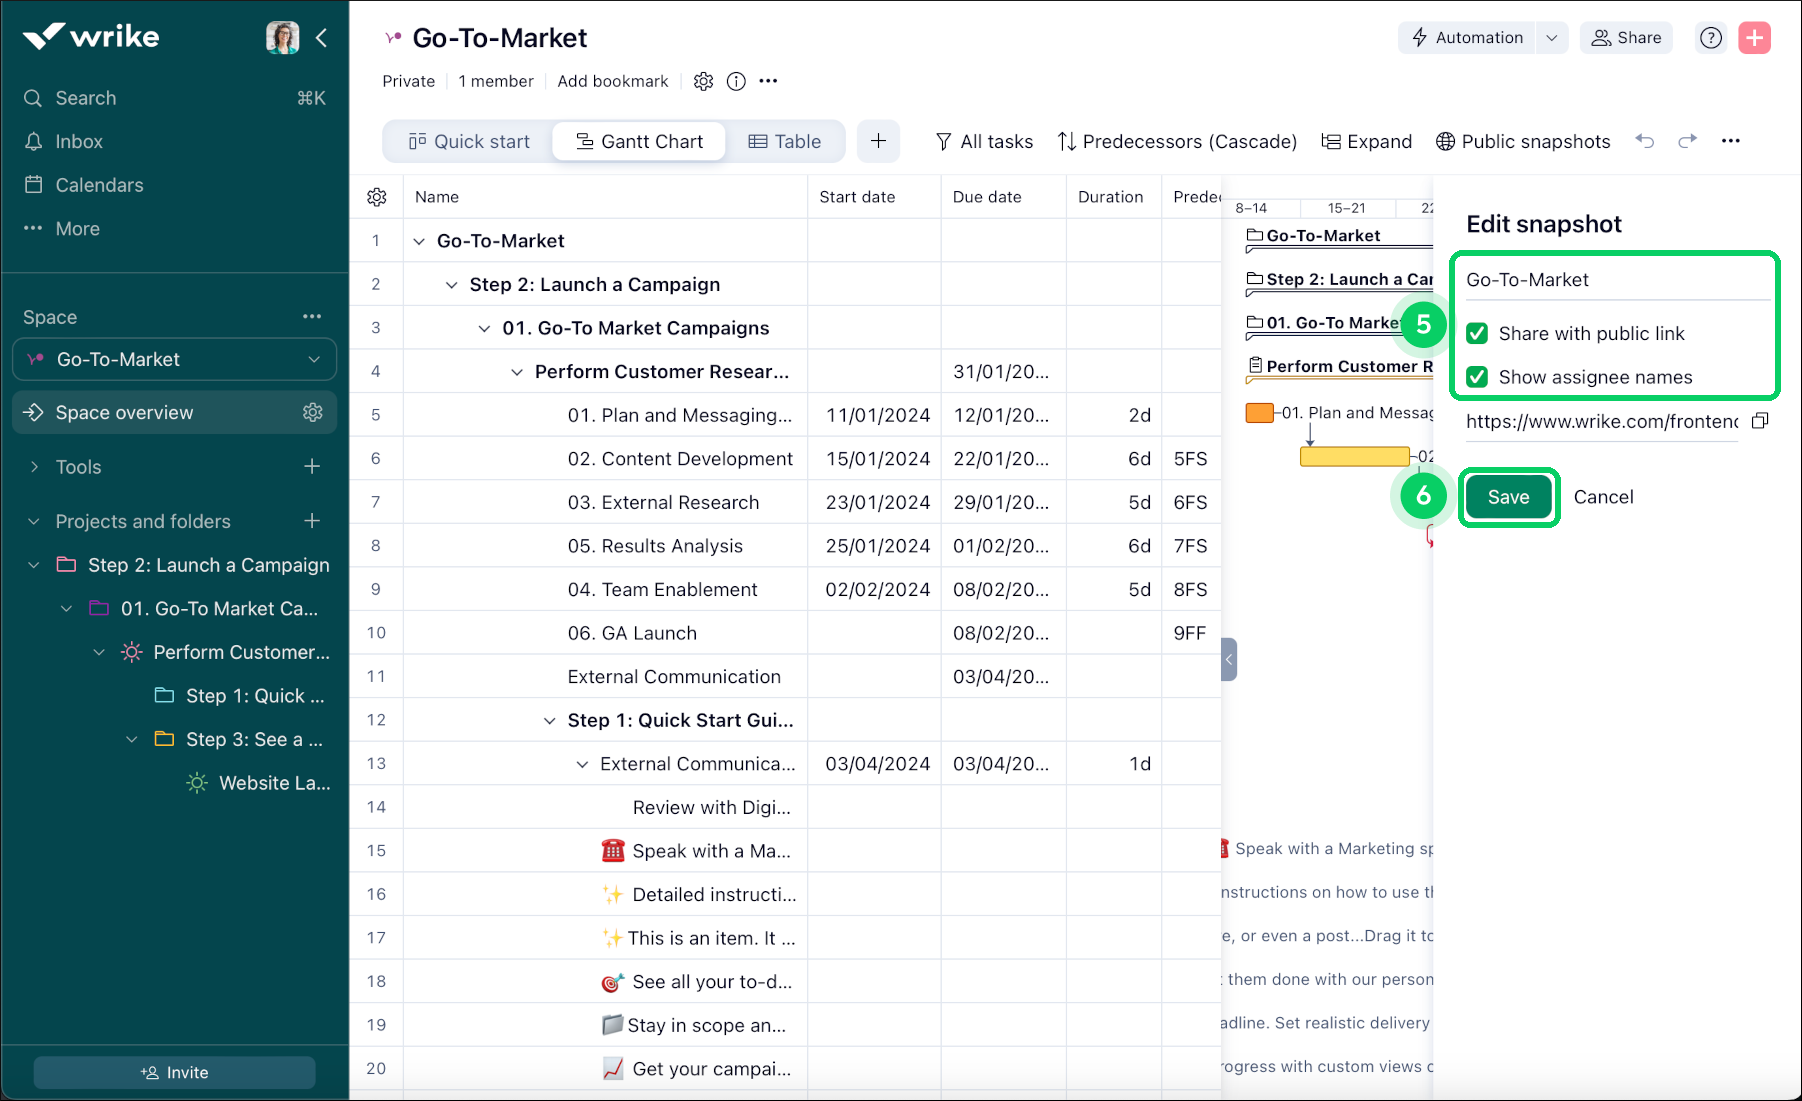Click the copy link icon beside snapshot URL
1802x1101 pixels.
(1760, 421)
